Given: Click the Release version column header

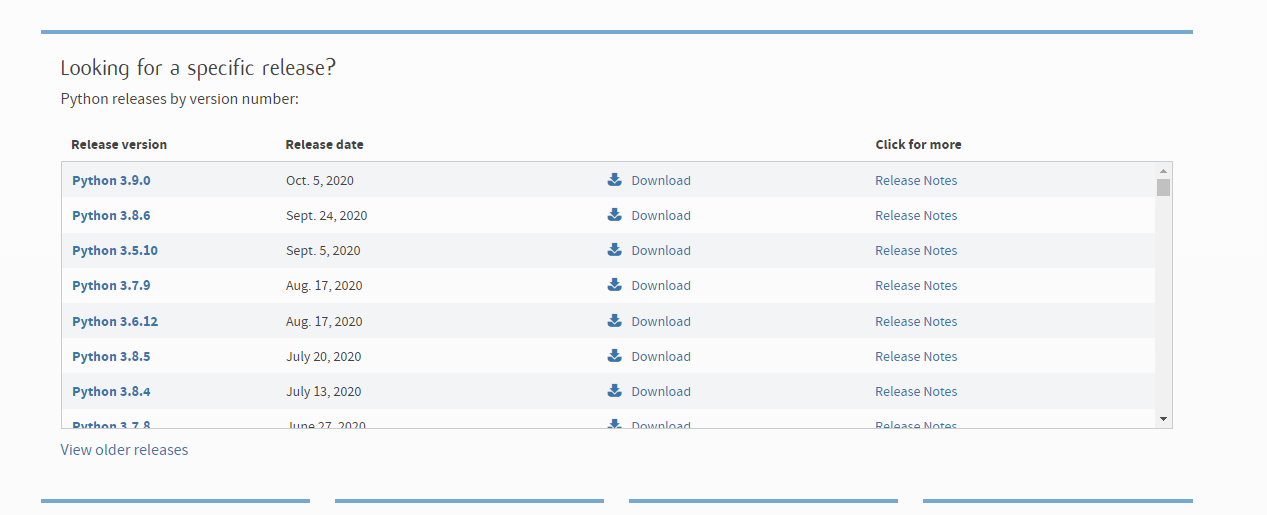Looking at the screenshot, I should click(119, 145).
